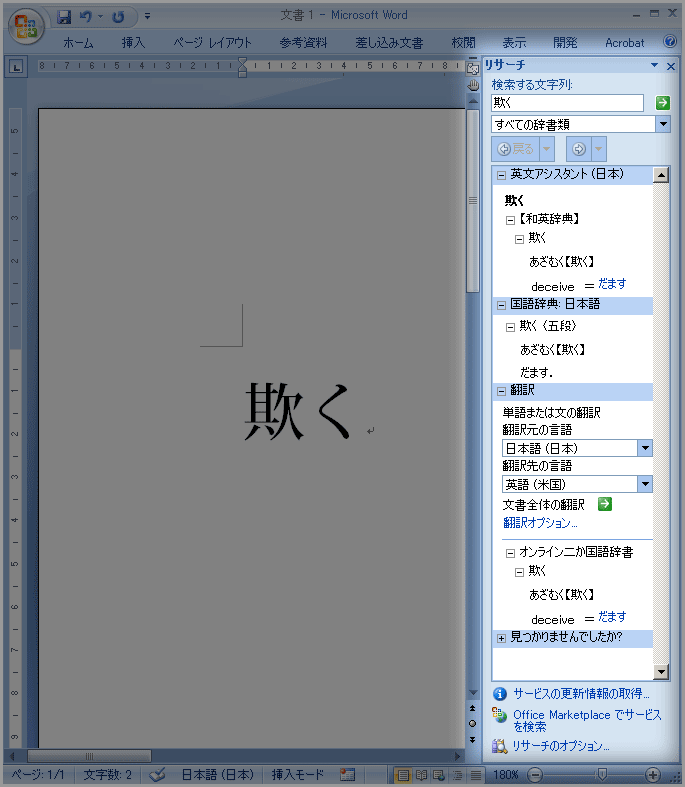Open Office Marketplace でサービスを検索 link

587,721
